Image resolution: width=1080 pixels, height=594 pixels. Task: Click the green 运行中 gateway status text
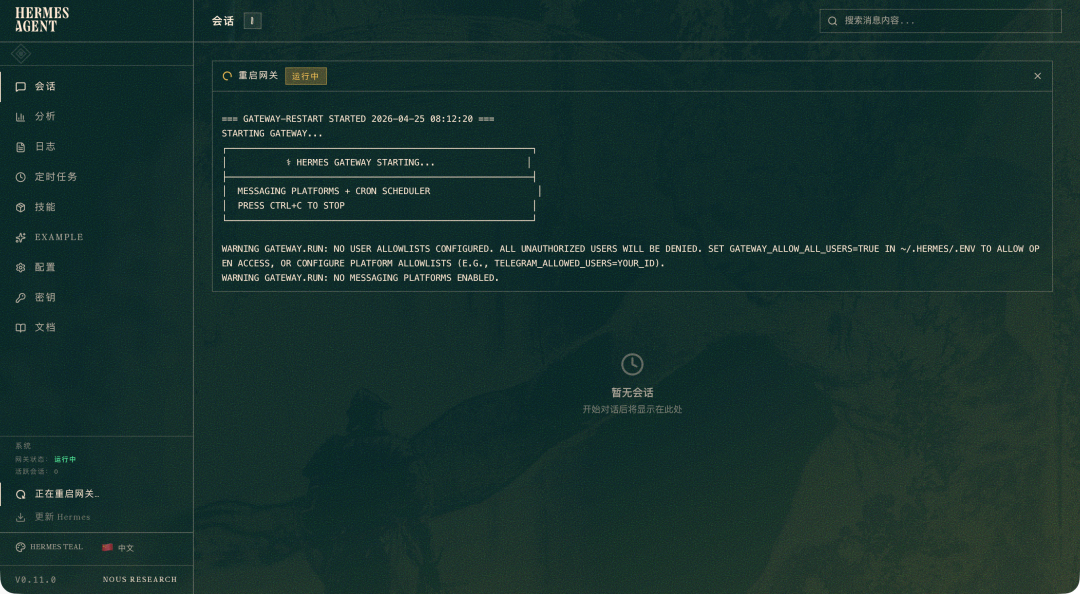click(x=65, y=459)
